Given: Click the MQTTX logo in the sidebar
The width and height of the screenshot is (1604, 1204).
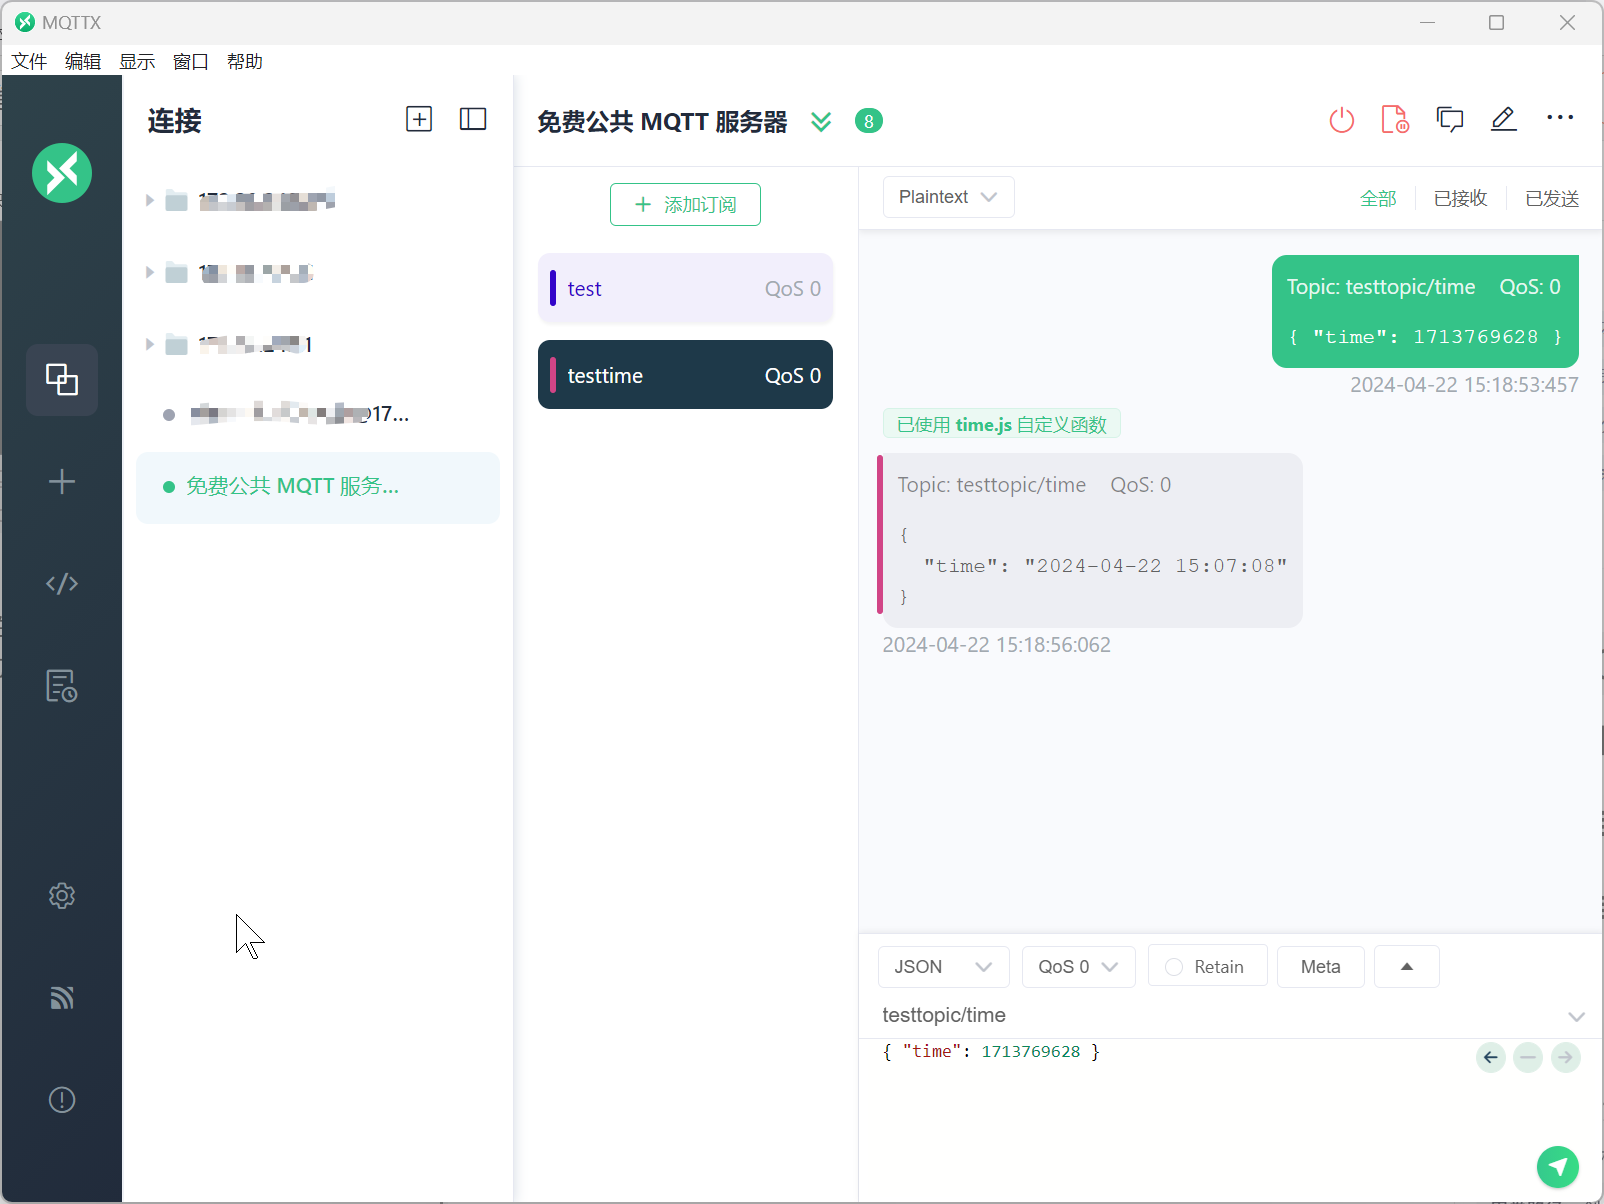Looking at the screenshot, I should pos(62,173).
